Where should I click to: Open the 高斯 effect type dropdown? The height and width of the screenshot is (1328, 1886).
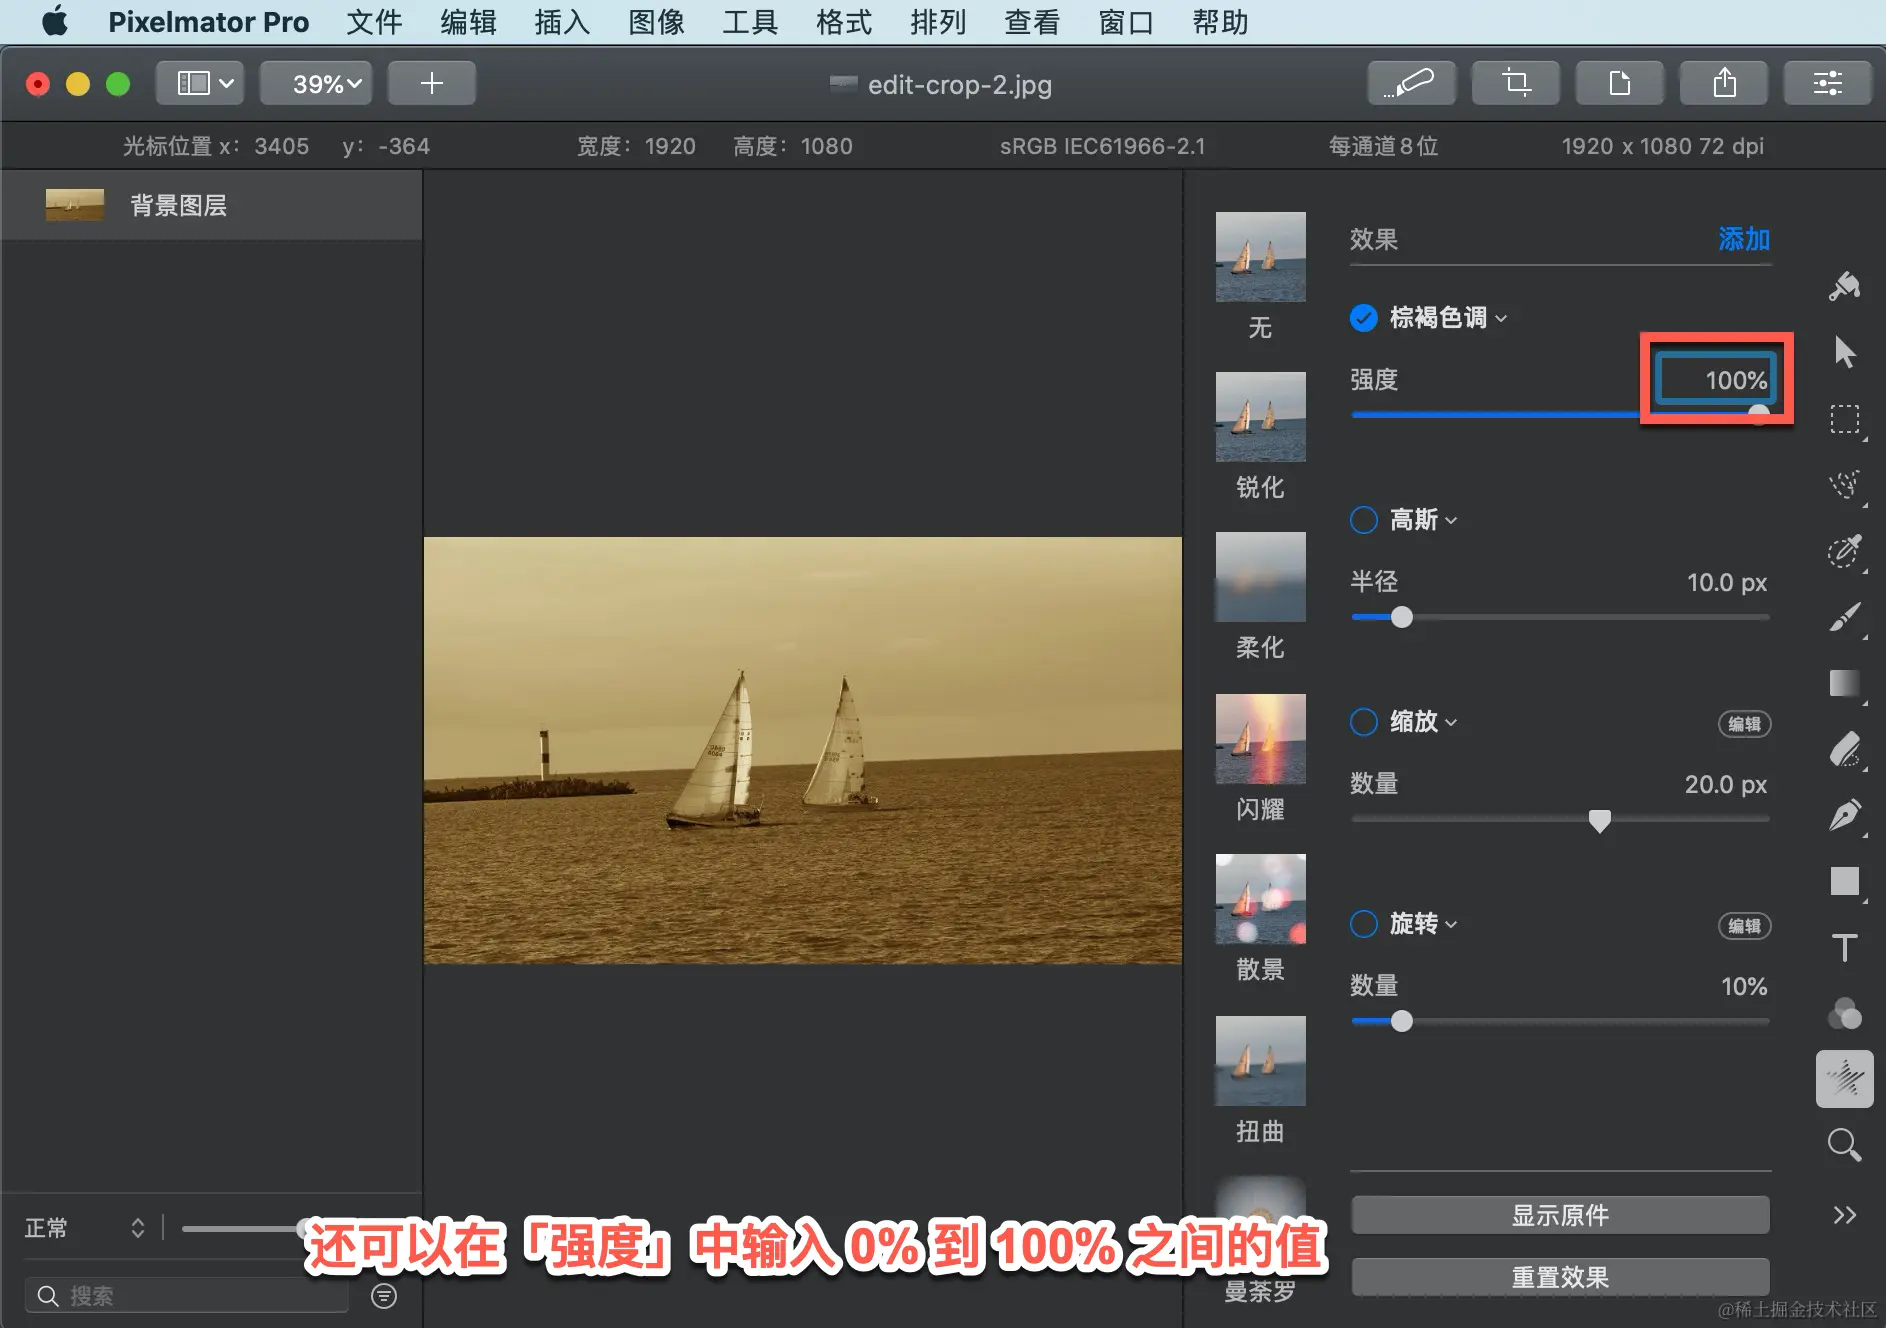1424,520
